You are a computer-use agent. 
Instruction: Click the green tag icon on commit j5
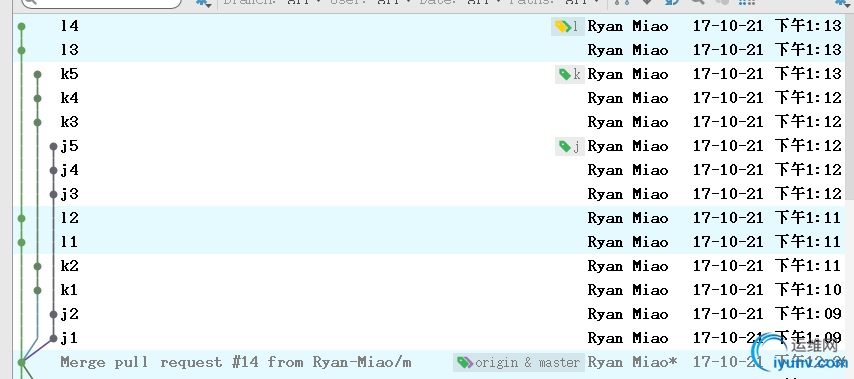point(565,146)
